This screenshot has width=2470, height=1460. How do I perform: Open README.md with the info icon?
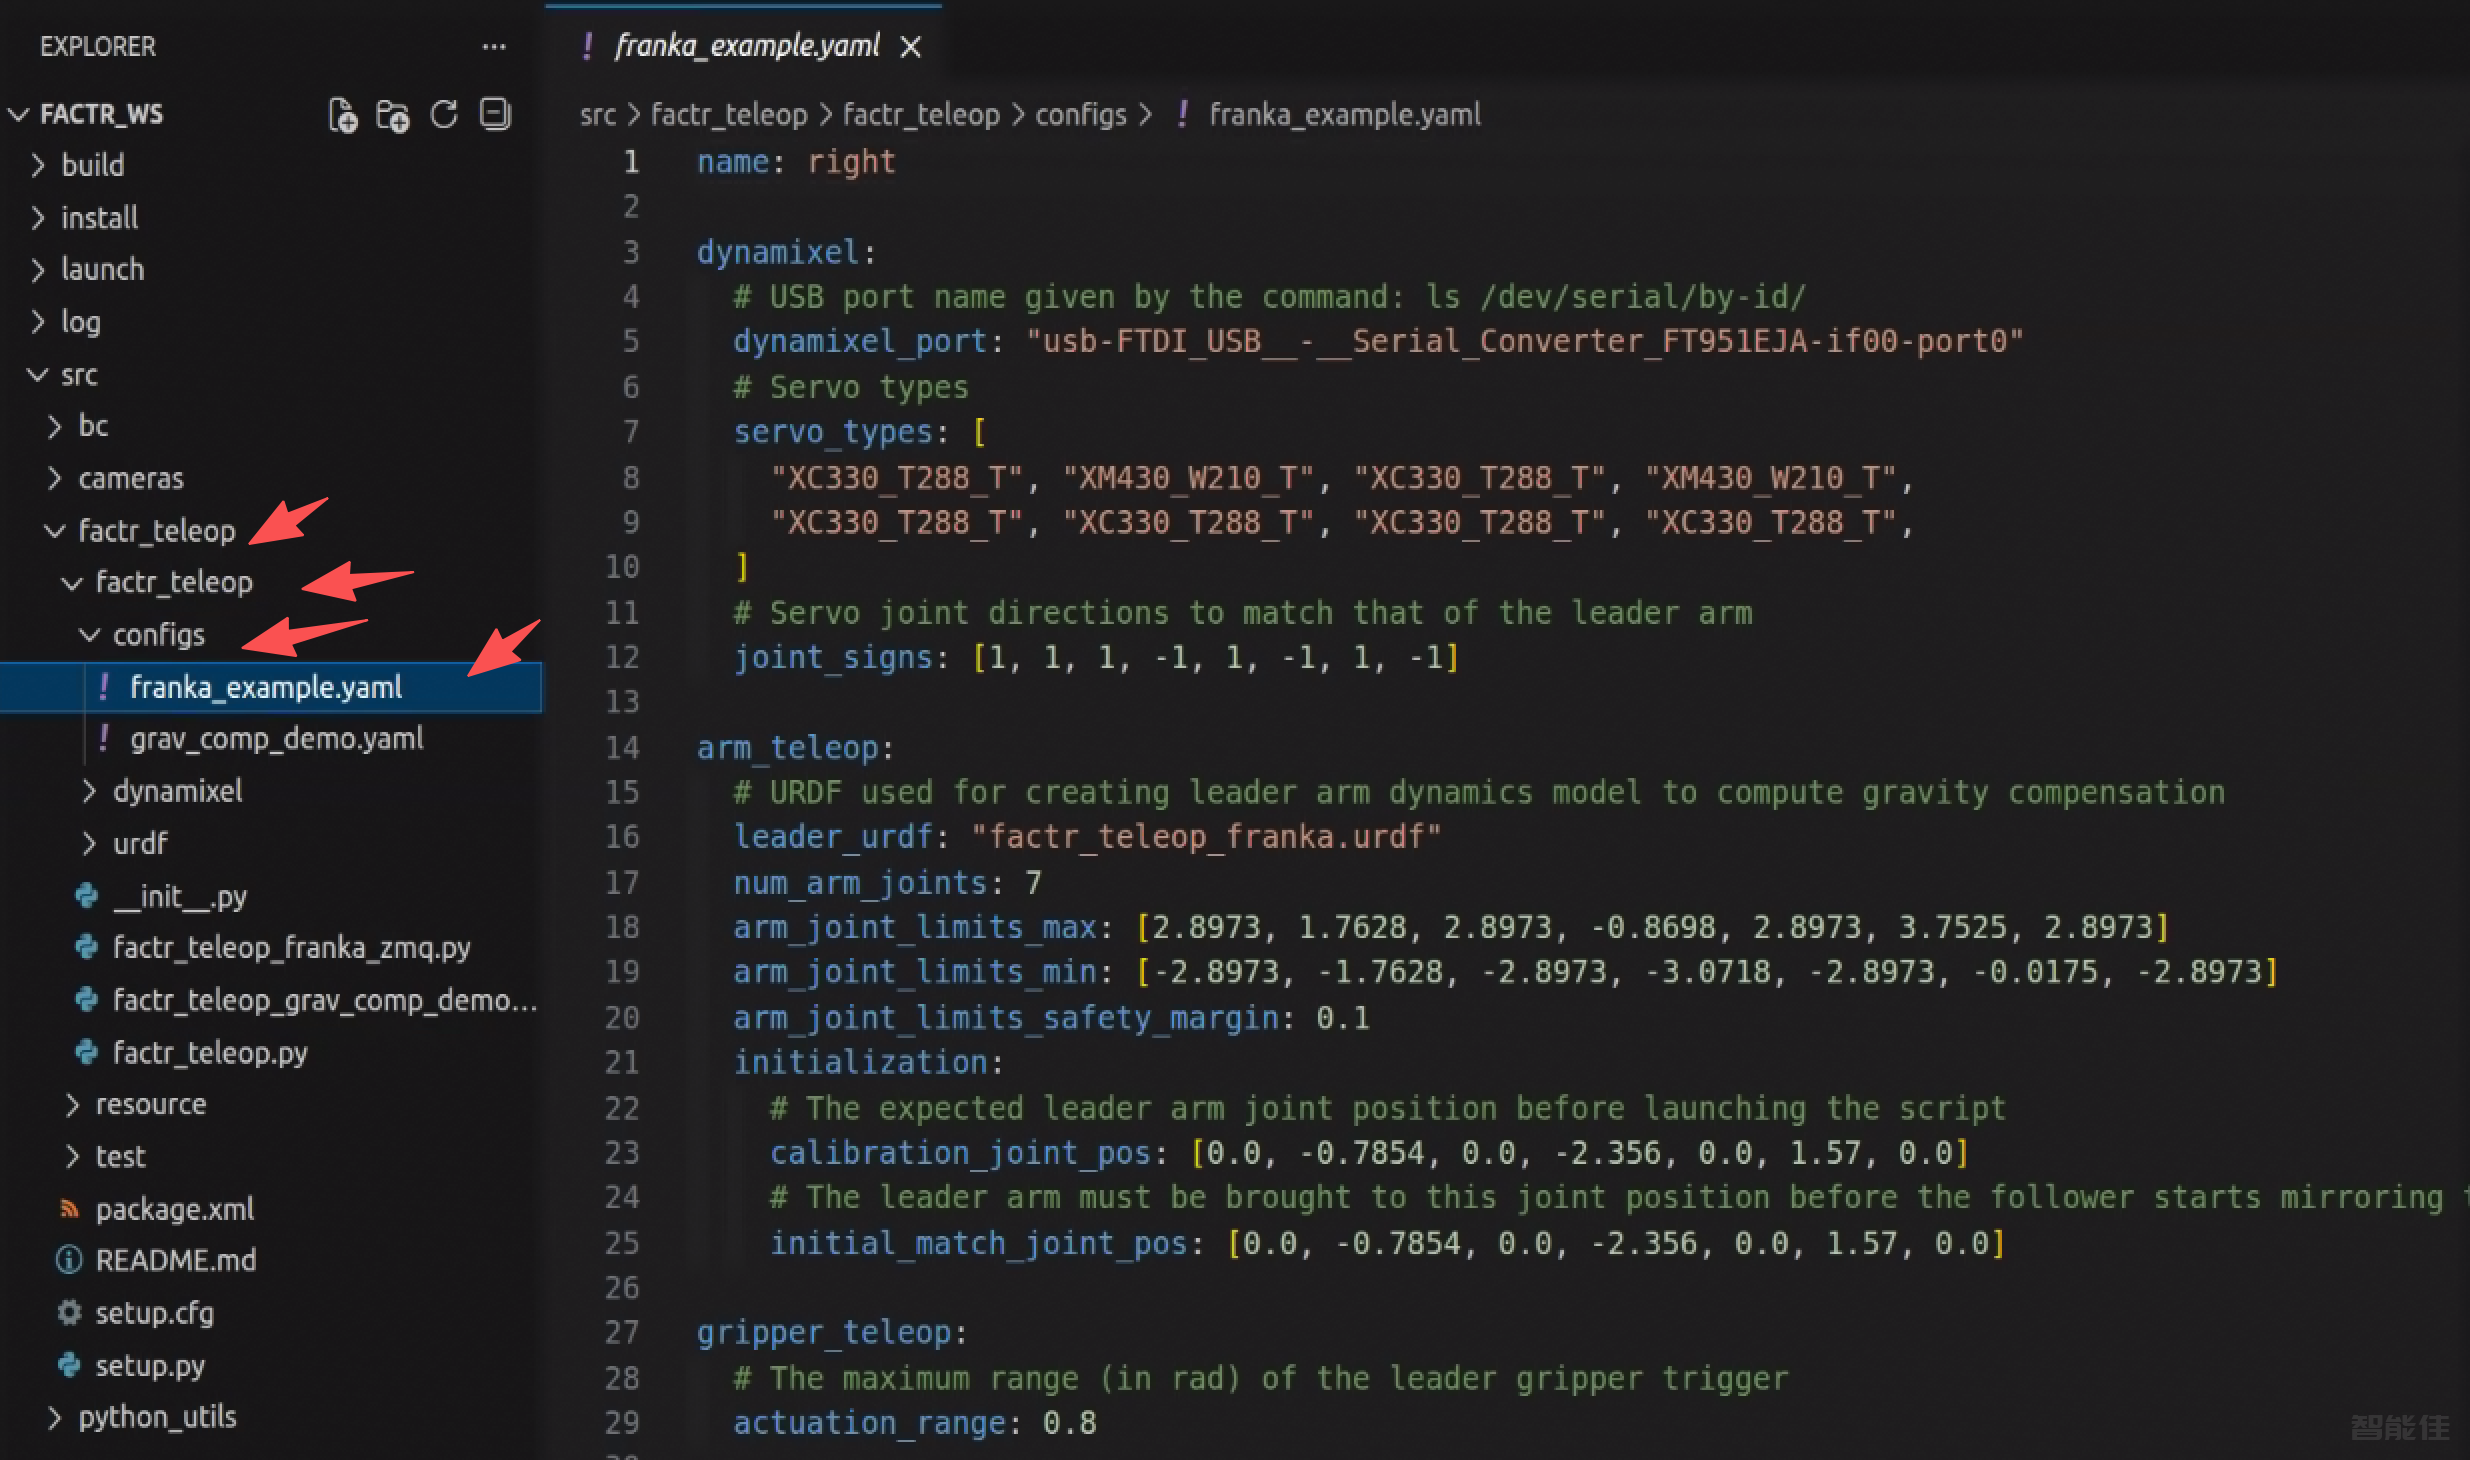[175, 1260]
